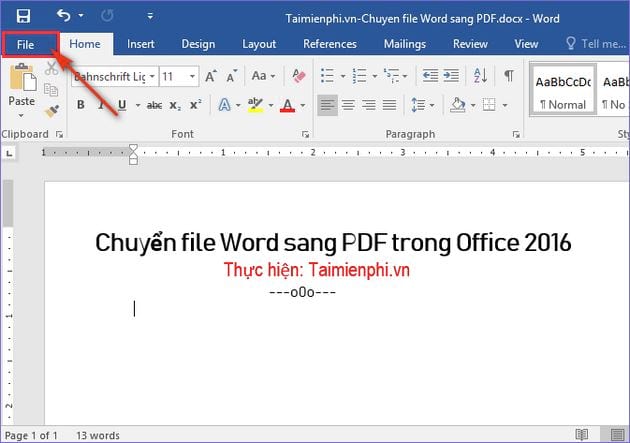Screen dimensions: 630x443
Task: Switch to the Insert tab
Action: pyautogui.click(x=141, y=44)
